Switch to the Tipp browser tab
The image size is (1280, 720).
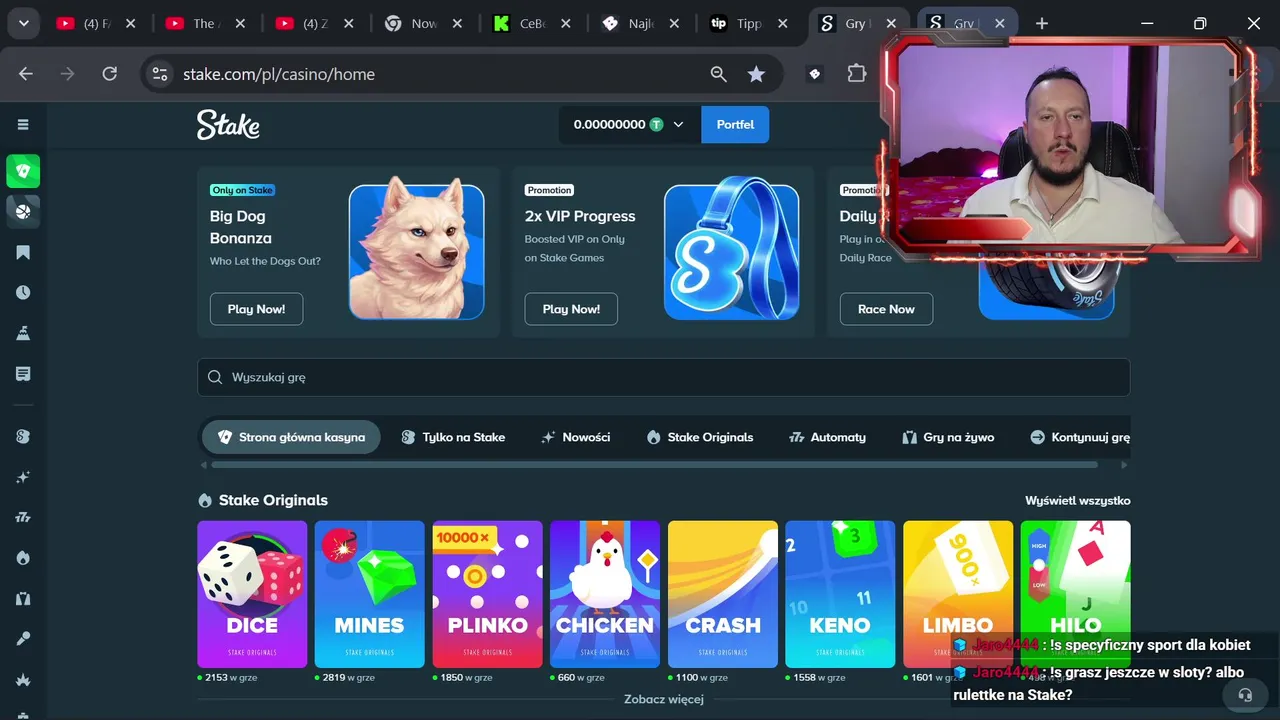(x=749, y=23)
